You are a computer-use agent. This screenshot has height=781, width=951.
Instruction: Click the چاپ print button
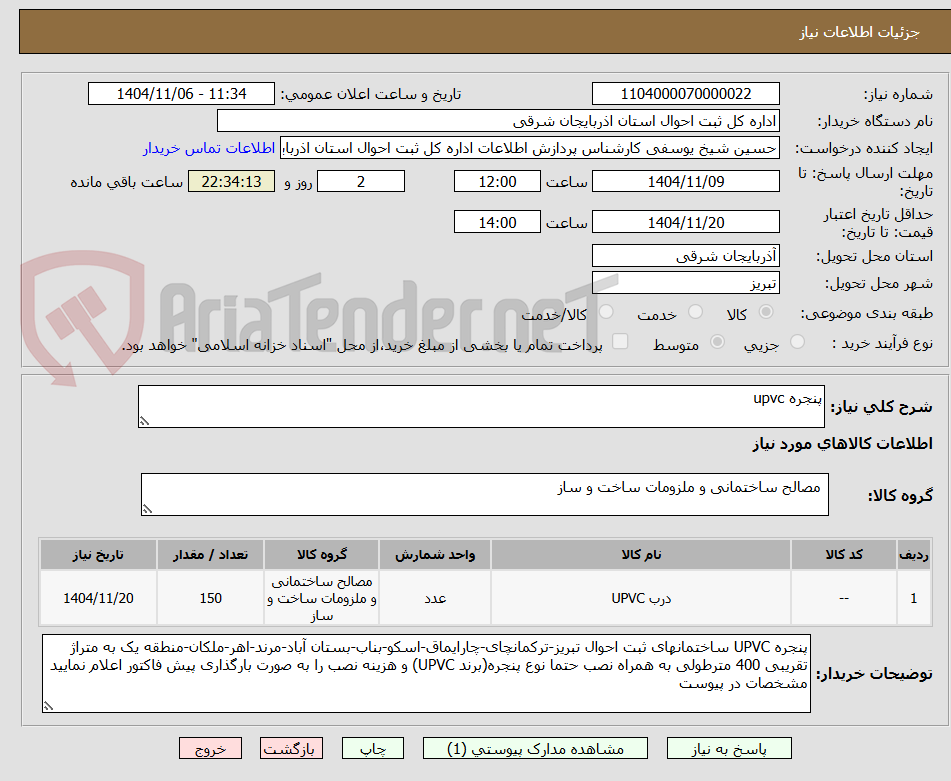(x=372, y=748)
